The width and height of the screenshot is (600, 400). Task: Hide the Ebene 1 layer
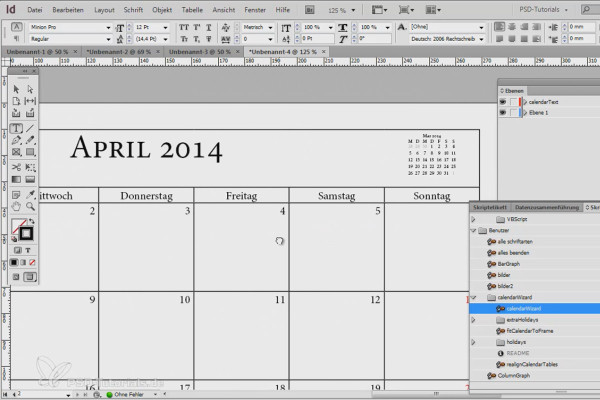503,113
